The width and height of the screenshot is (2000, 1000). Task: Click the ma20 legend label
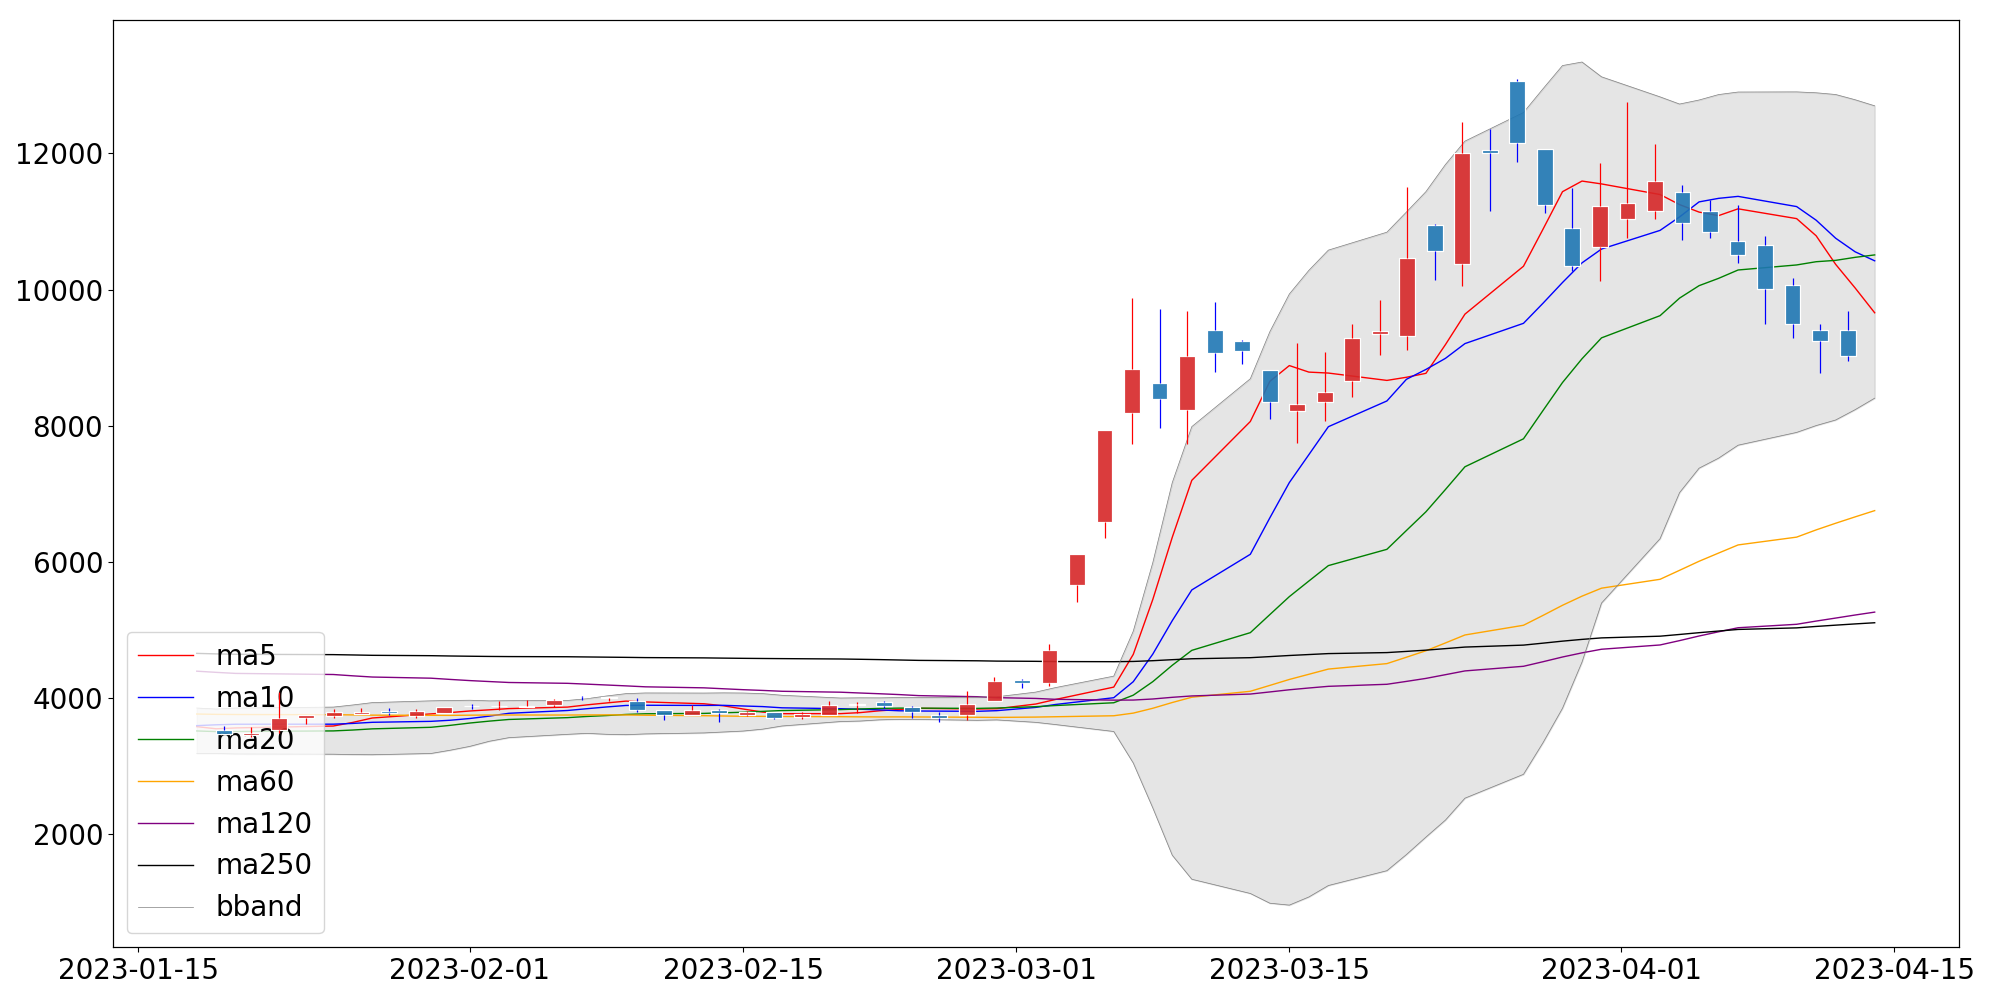(255, 740)
